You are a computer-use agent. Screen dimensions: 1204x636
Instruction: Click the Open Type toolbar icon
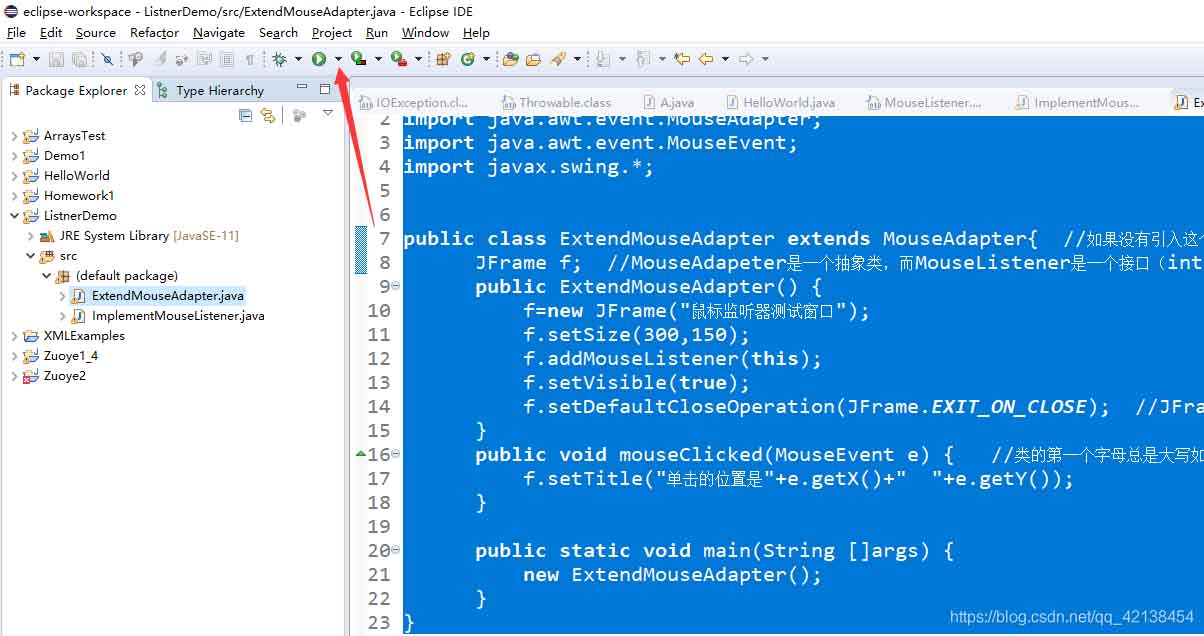[x=511, y=59]
